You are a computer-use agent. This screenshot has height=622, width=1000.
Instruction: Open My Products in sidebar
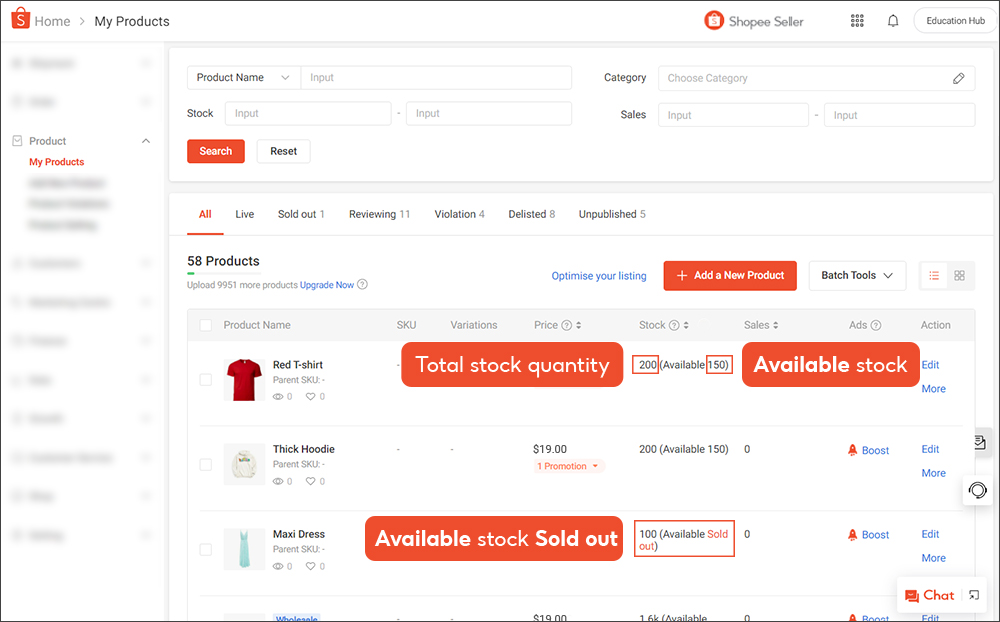coord(57,162)
